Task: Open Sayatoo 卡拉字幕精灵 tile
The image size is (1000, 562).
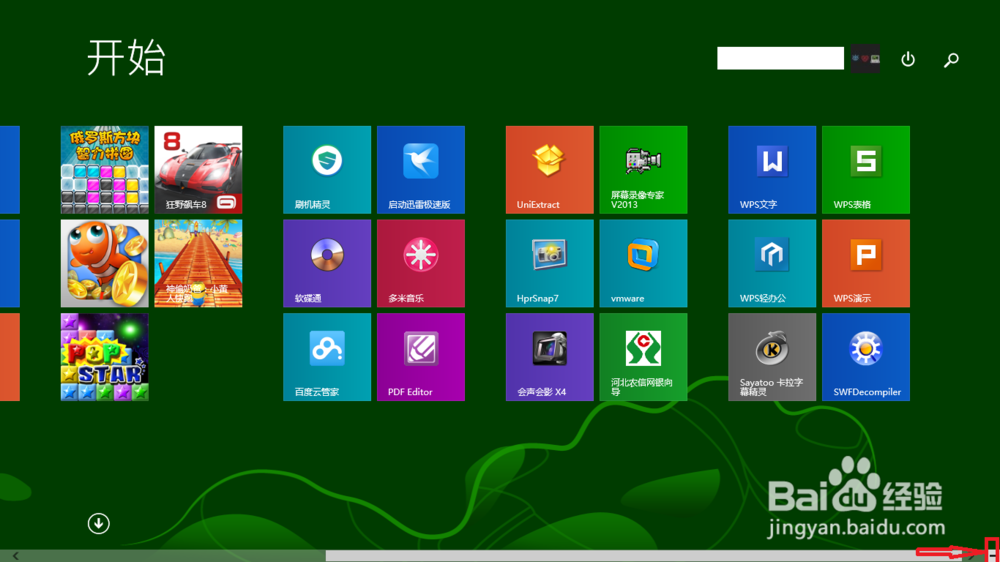Action: click(772, 357)
